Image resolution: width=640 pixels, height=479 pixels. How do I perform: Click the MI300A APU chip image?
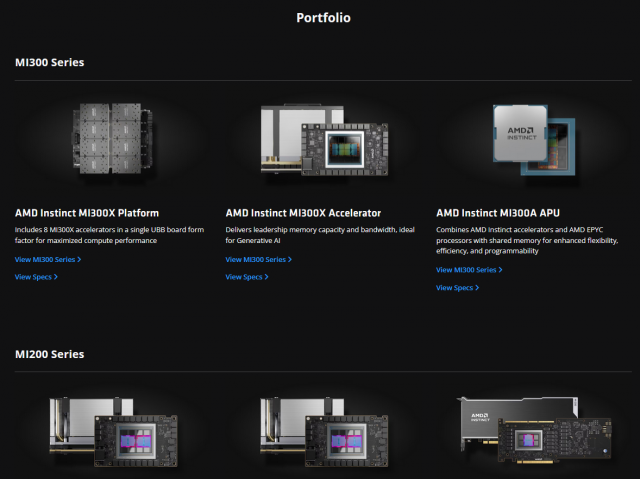coord(534,140)
